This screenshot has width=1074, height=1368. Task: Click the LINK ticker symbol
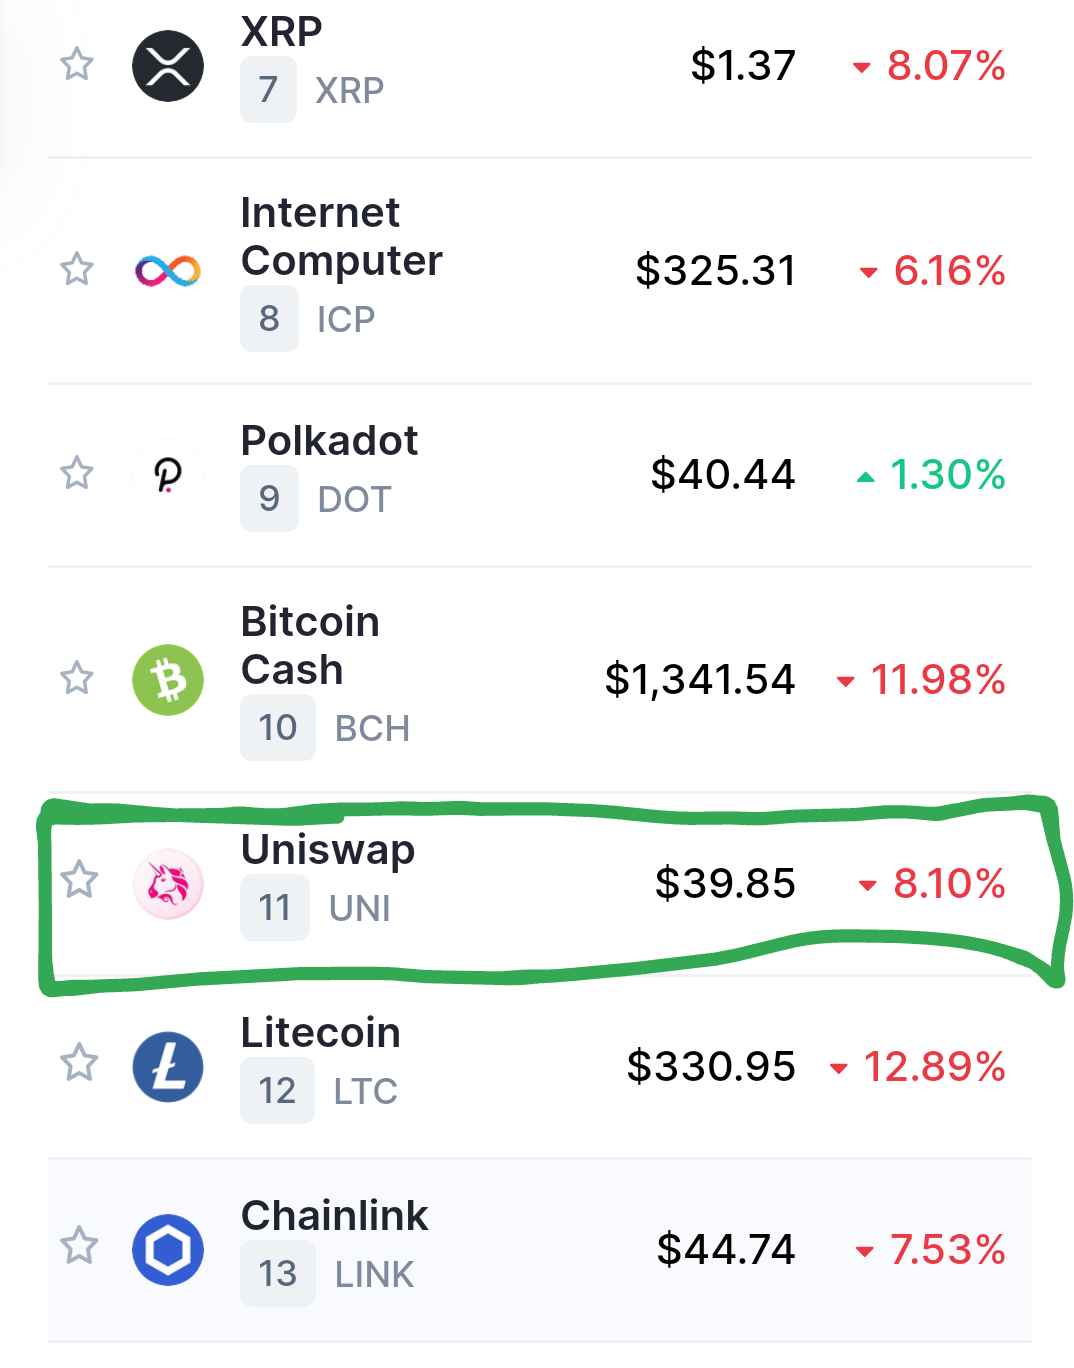pos(374,1275)
